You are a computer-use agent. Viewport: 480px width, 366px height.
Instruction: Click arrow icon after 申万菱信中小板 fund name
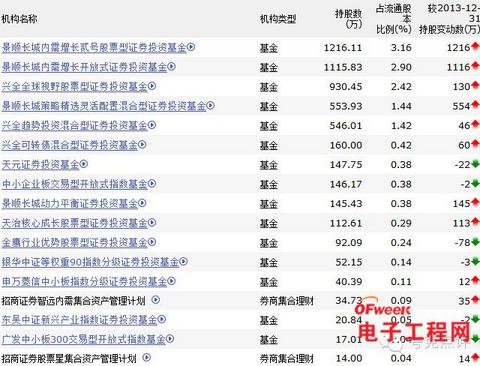pos(171,281)
